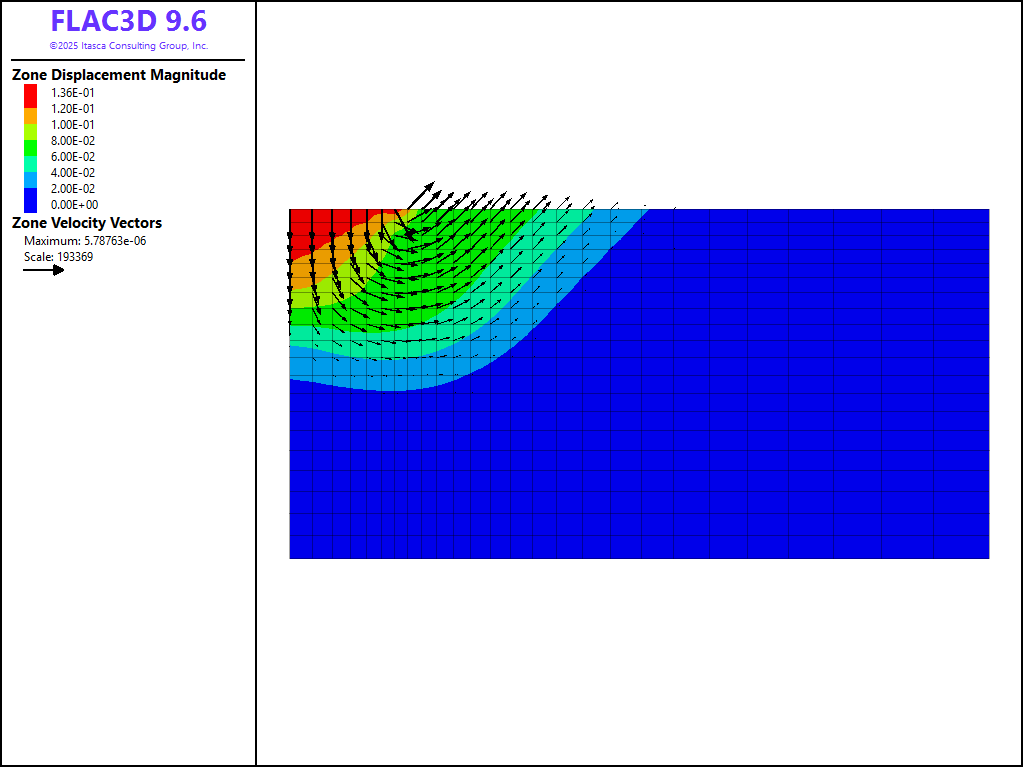Click the light blue legend color band
The height and width of the screenshot is (768, 1024).
[31, 179]
